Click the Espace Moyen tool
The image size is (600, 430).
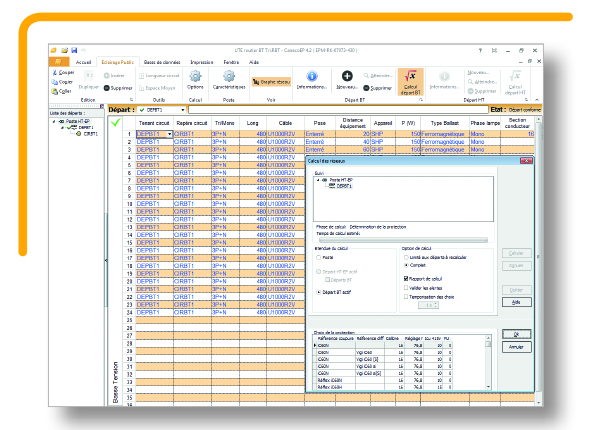157,88
